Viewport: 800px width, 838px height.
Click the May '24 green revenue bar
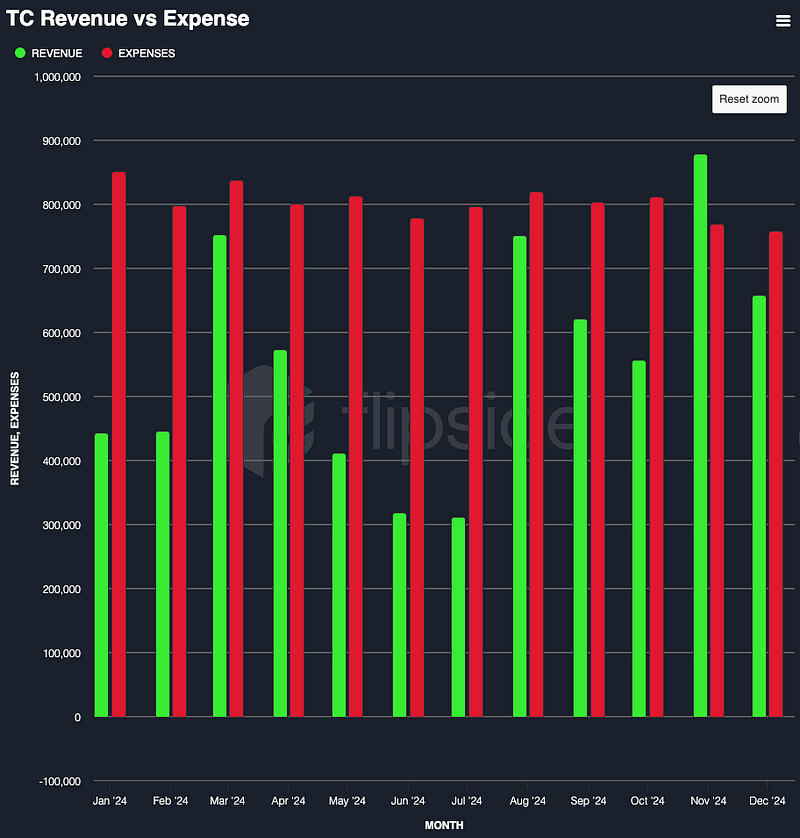coord(339,585)
